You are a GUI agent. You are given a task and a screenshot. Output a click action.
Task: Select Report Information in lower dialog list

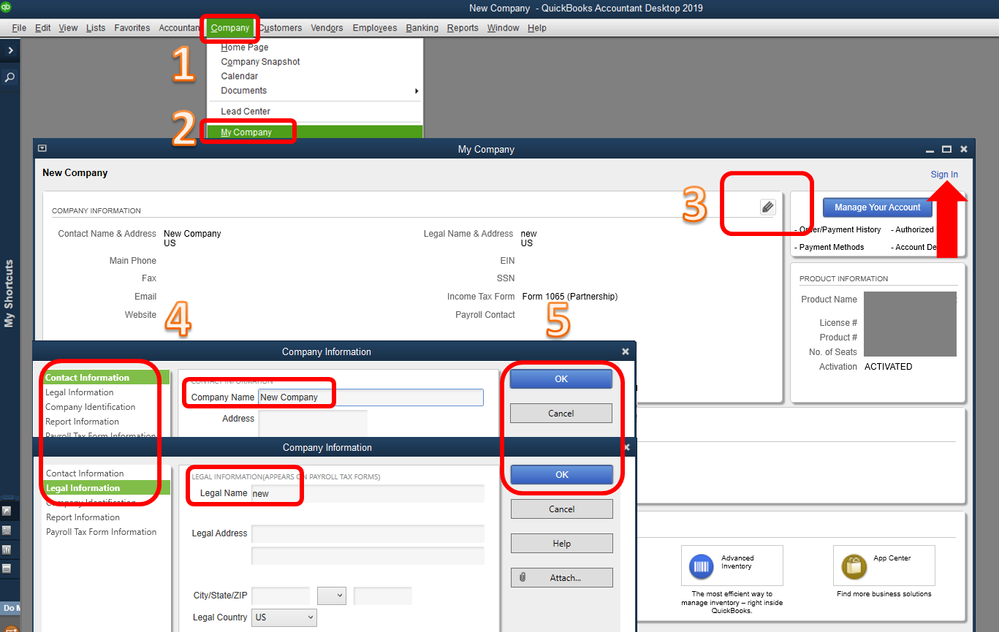tap(83, 517)
